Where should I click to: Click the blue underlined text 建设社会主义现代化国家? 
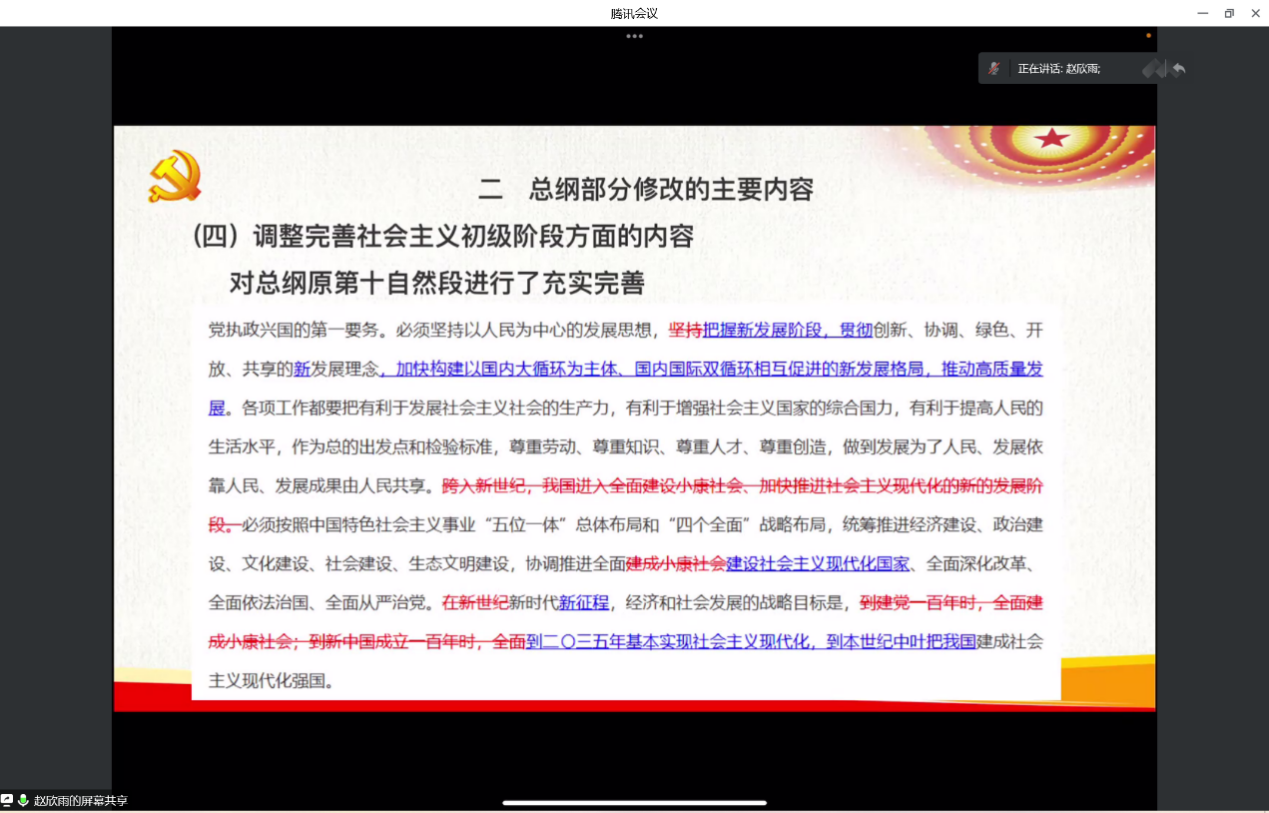tap(817, 564)
